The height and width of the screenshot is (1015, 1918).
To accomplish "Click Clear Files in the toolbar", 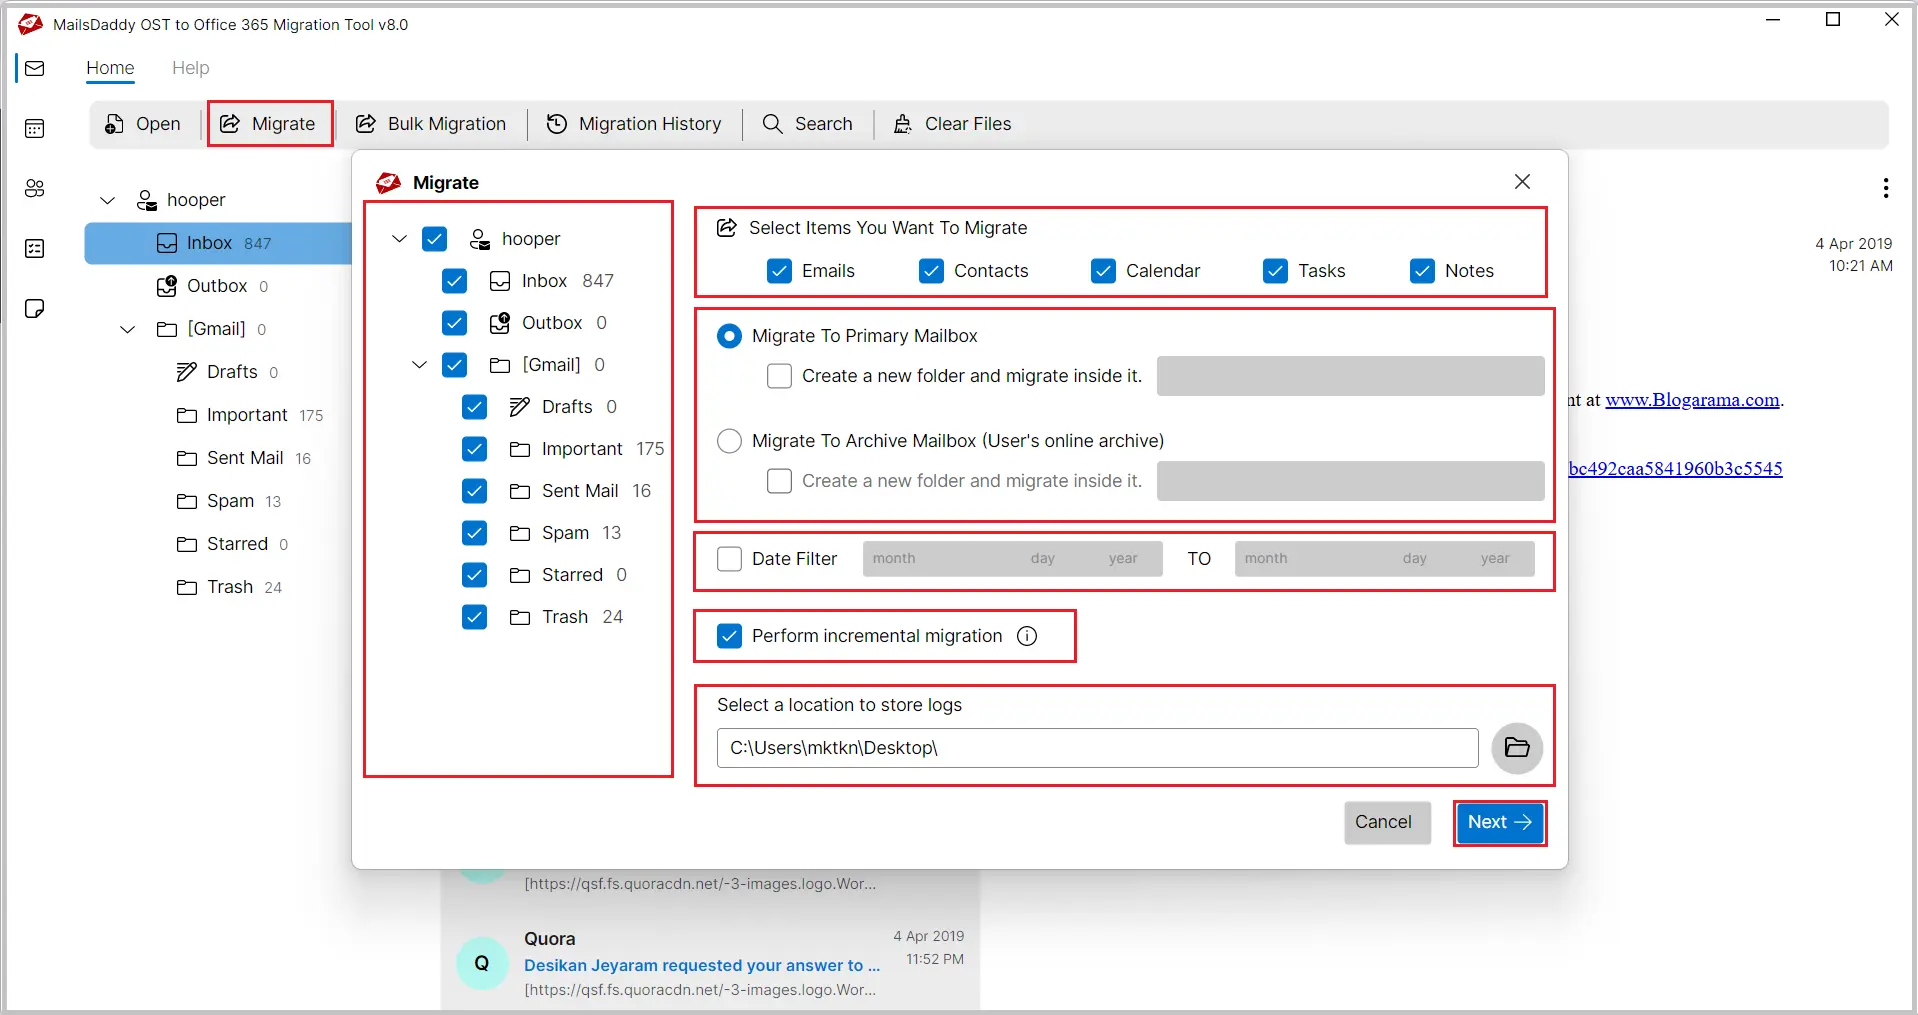I will tap(952, 124).
